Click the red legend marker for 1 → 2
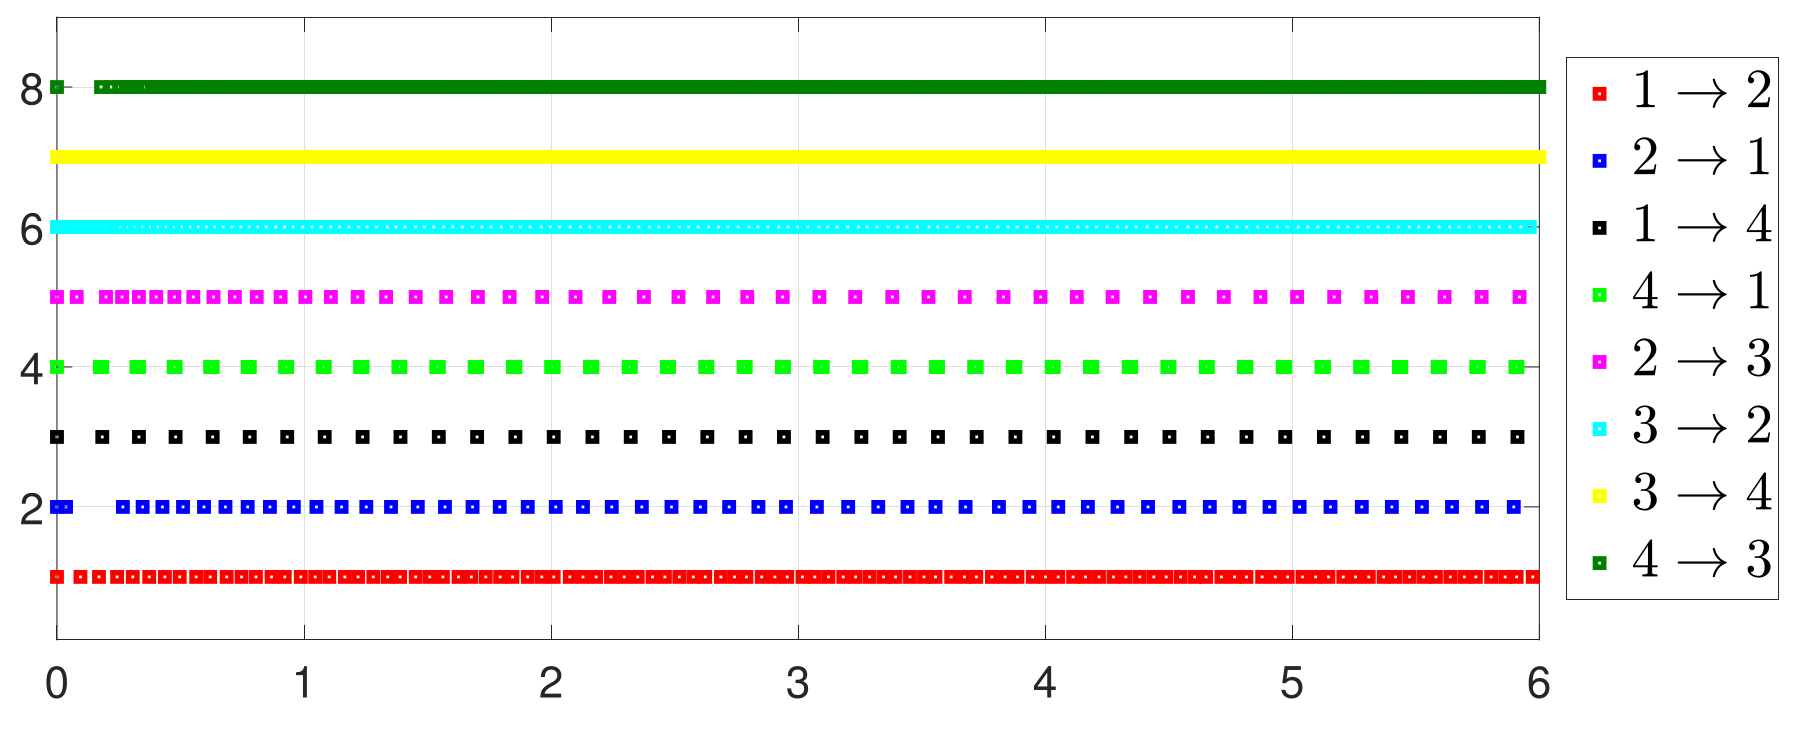The image size is (1803, 733). coord(1599,94)
